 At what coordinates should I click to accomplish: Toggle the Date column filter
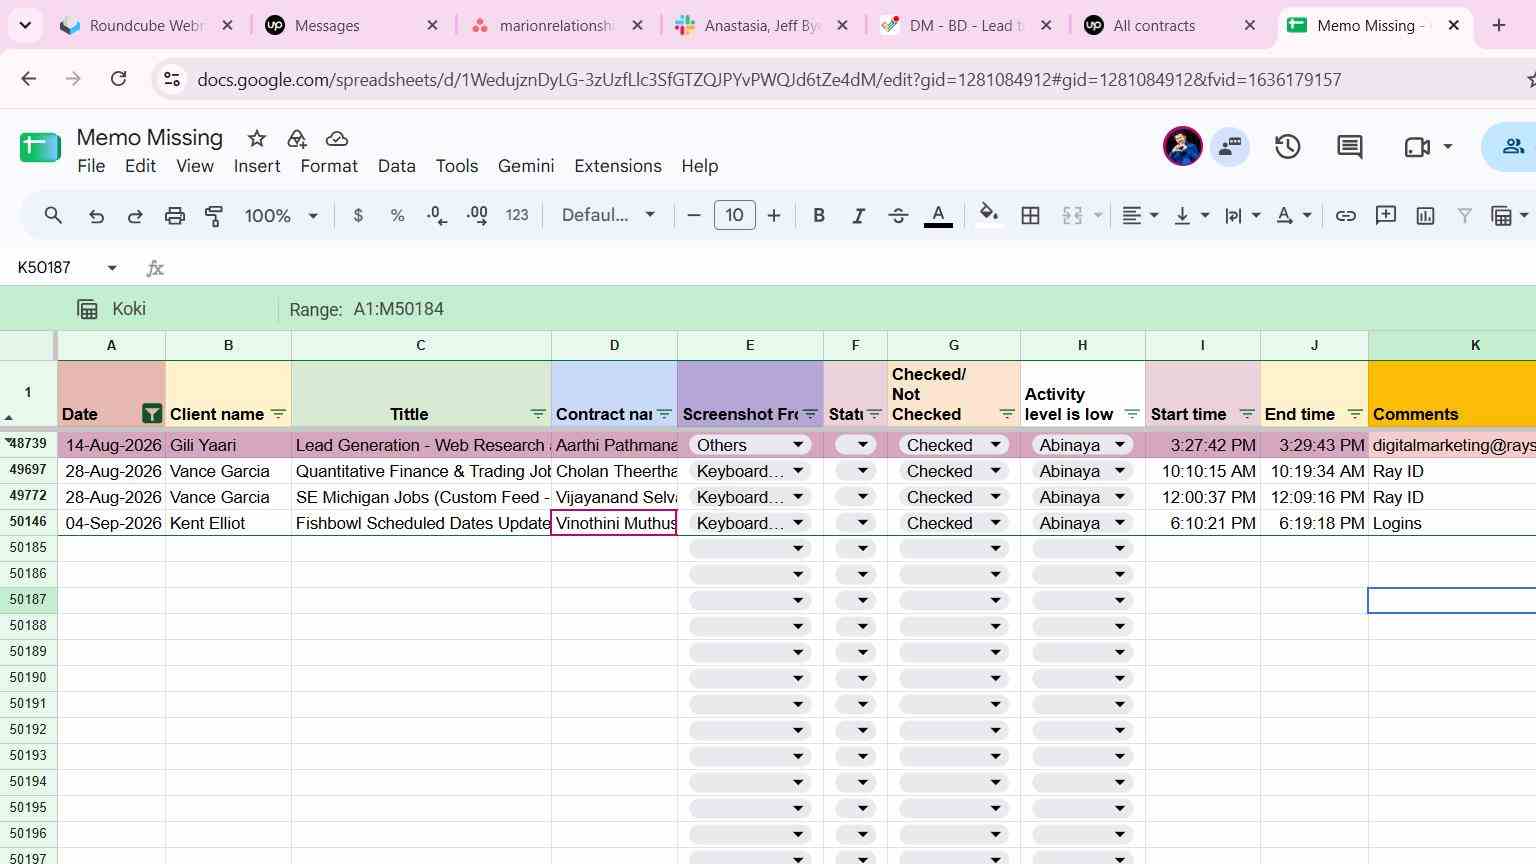152,413
